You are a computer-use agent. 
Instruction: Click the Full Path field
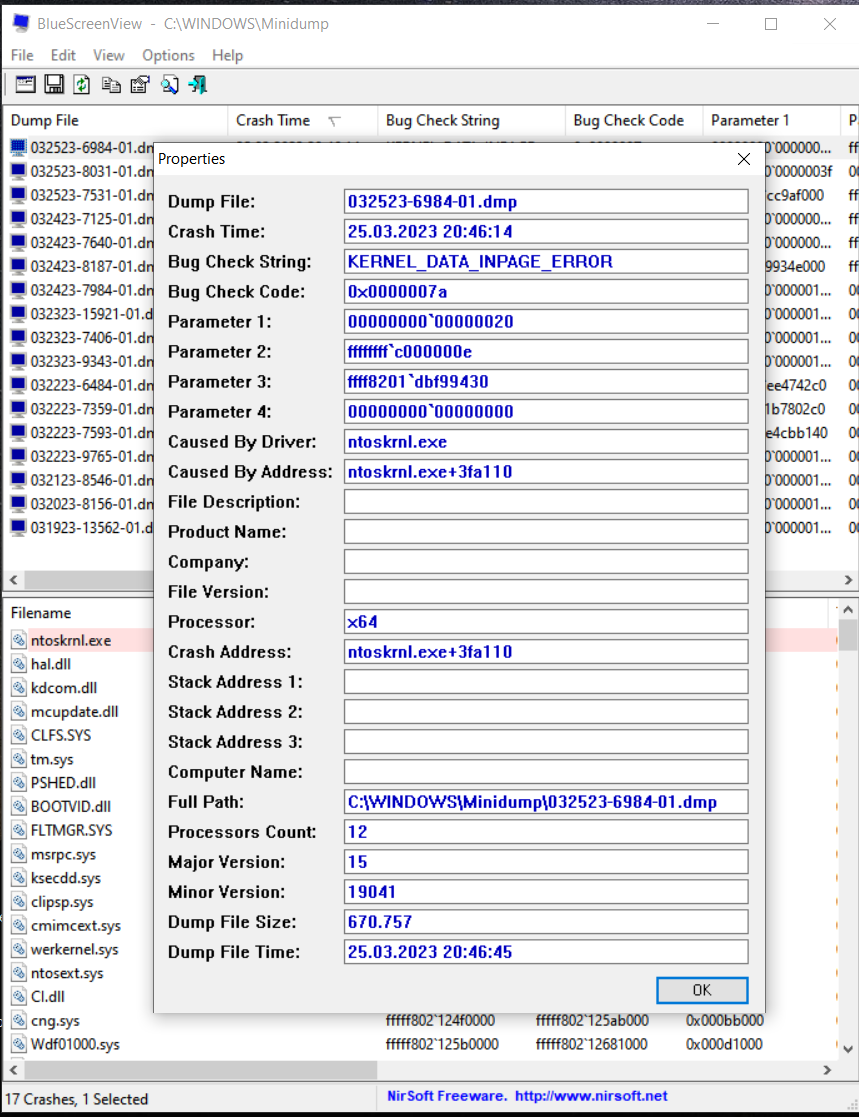click(x=546, y=802)
